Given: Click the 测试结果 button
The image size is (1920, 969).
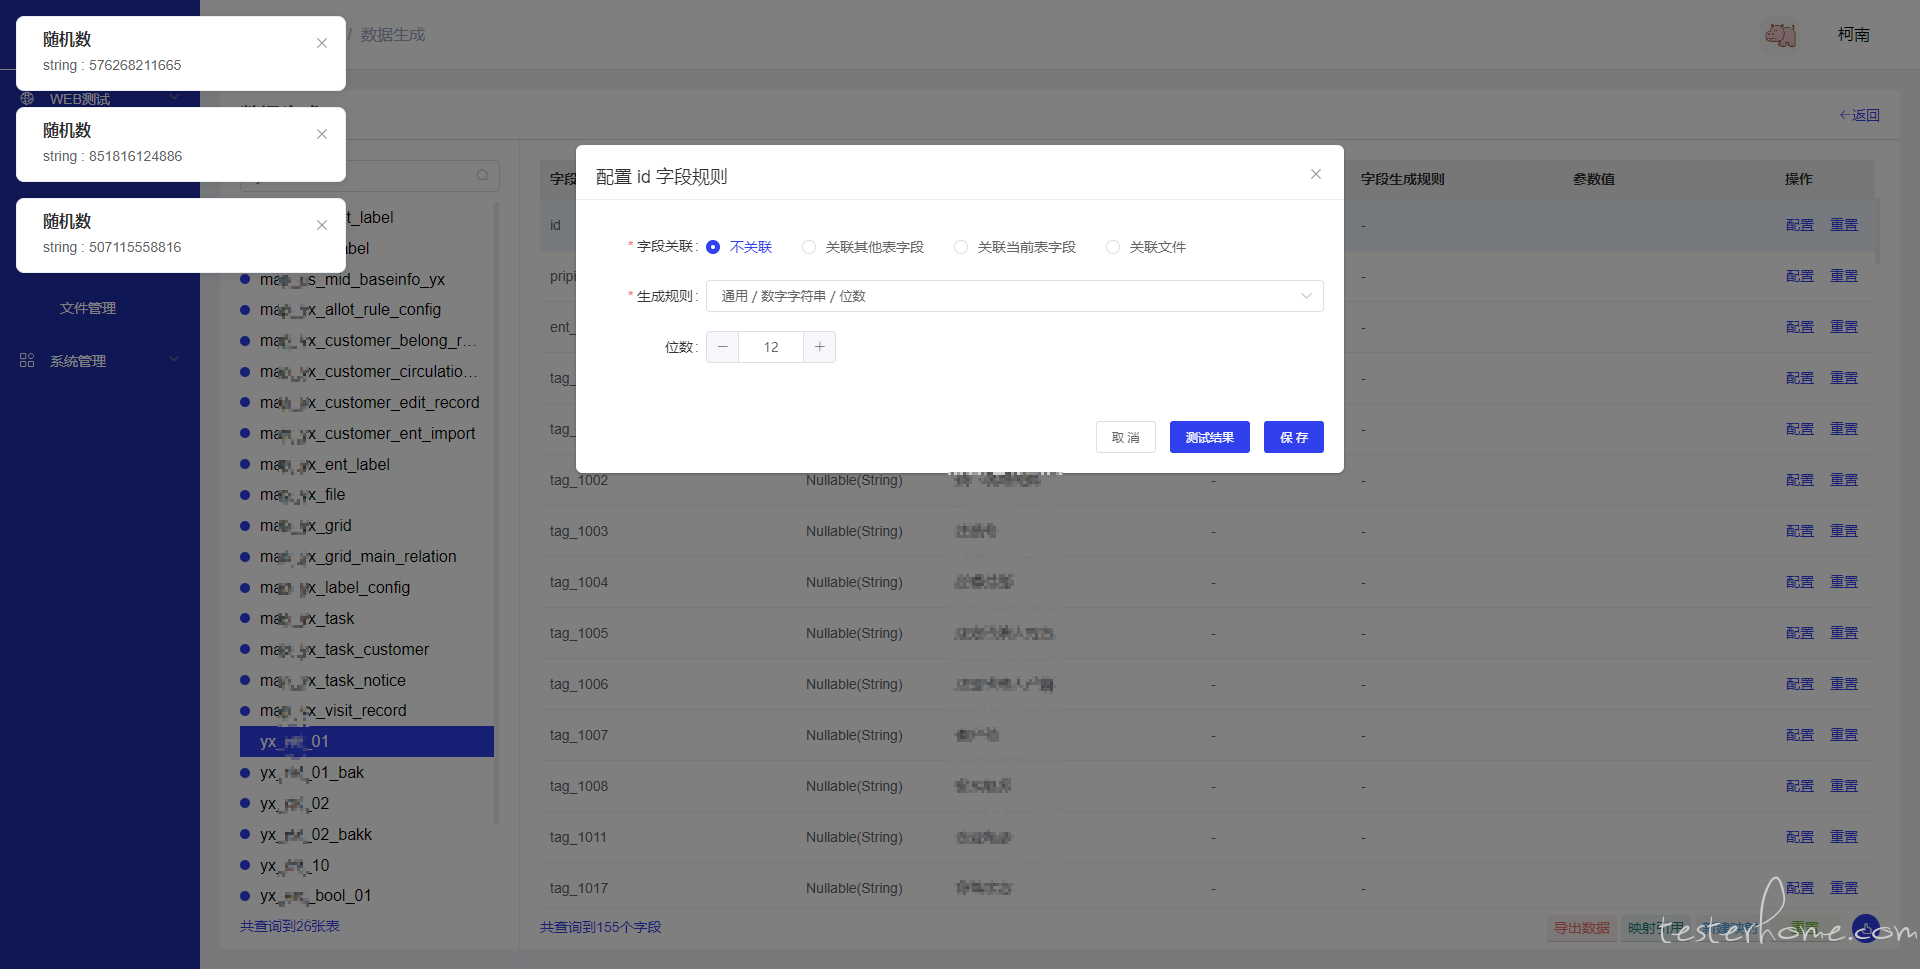Looking at the screenshot, I should pos(1210,437).
